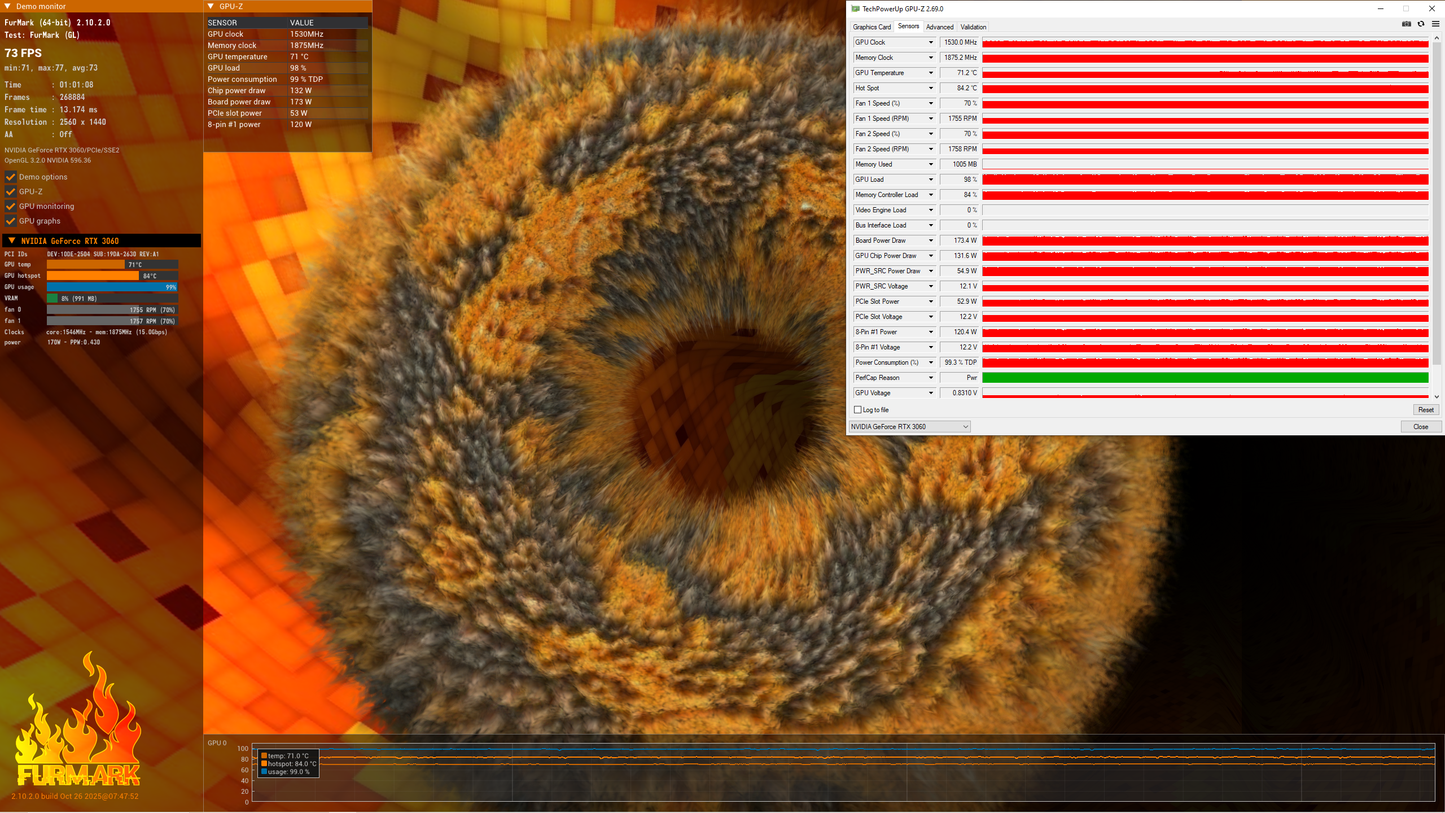1445x813 pixels.
Task: Click the blue GPU usage bar
Action: click(112, 287)
